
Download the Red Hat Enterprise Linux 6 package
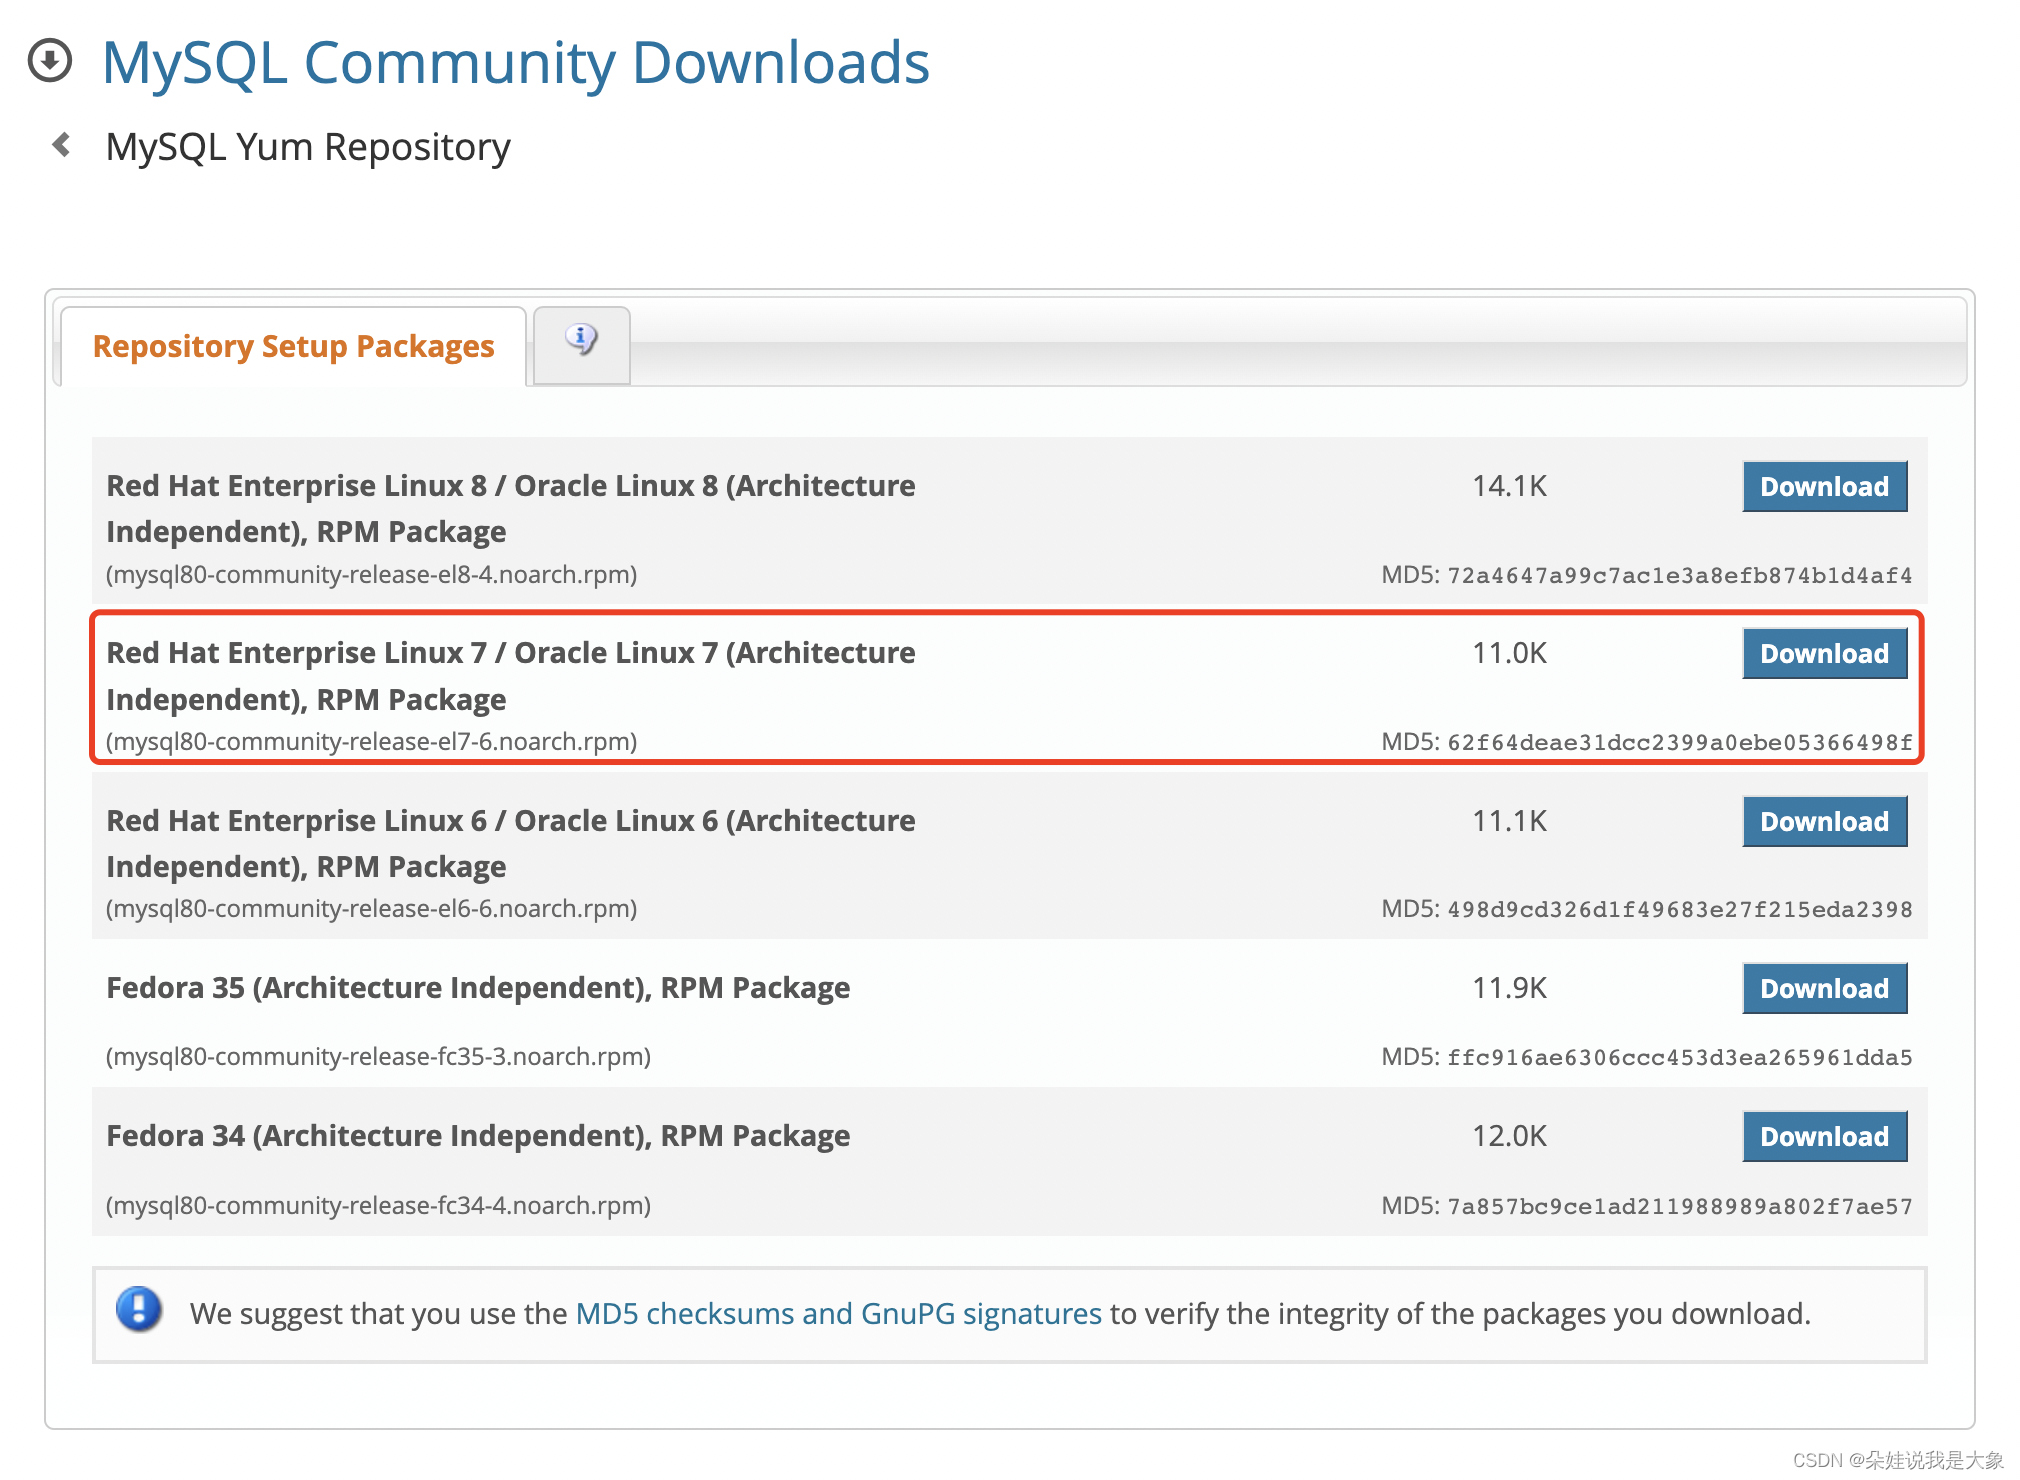[1824, 822]
